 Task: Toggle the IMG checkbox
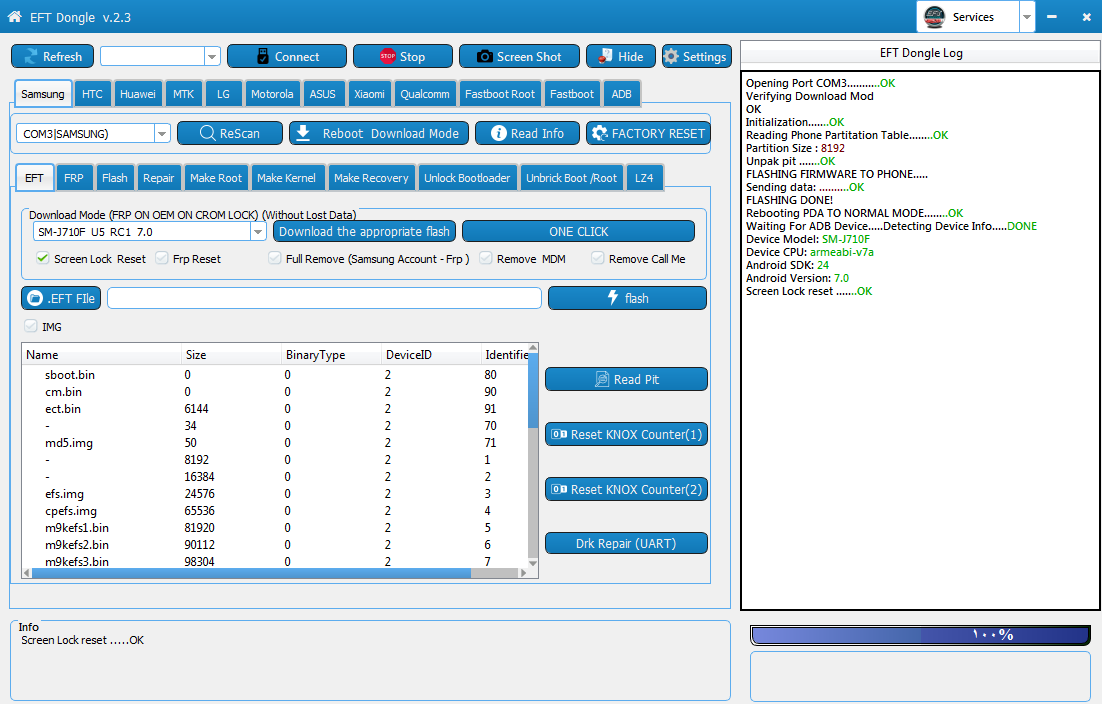pyautogui.click(x=31, y=326)
